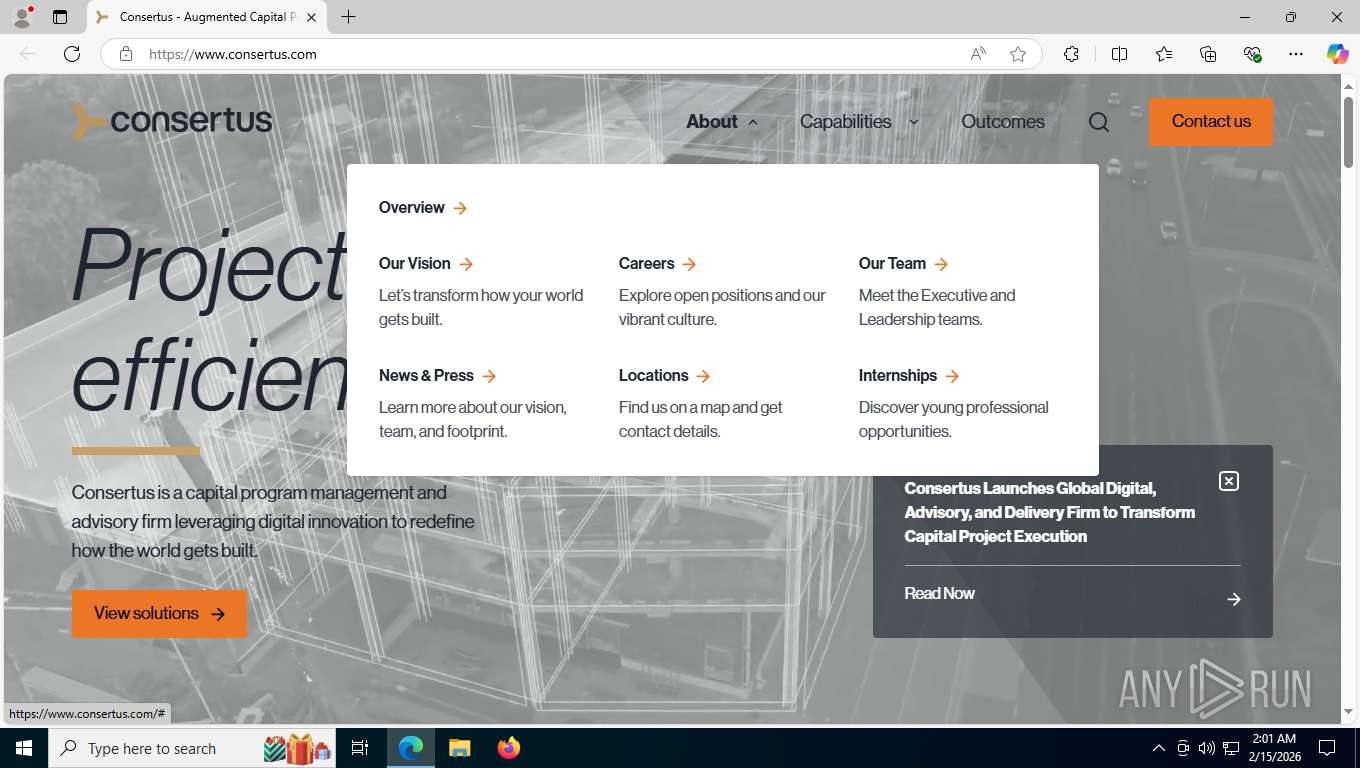This screenshot has height=768, width=1360.
Task: Close the news announcement card
Action: tap(1229, 481)
